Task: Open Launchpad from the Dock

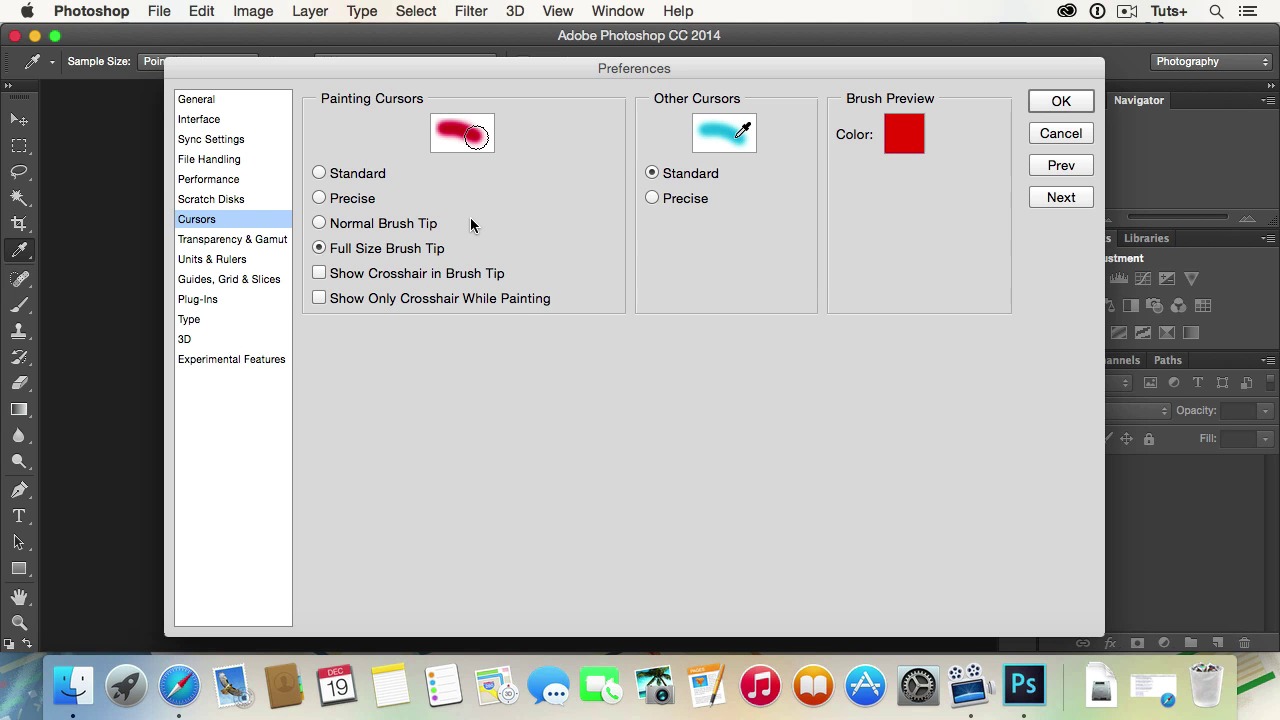Action: pos(126,686)
